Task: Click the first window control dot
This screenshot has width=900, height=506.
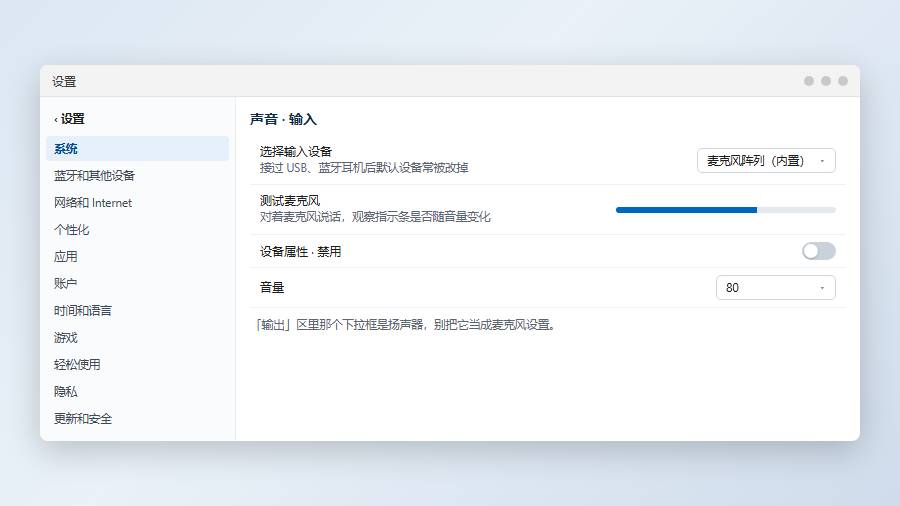Action: [x=809, y=81]
